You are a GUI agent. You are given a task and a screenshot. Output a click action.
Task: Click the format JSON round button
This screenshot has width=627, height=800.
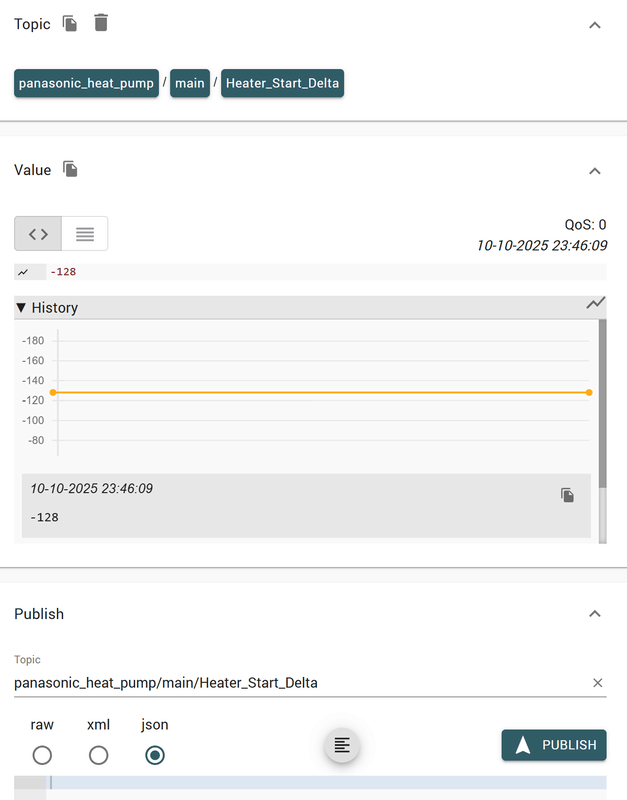coord(342,745)
